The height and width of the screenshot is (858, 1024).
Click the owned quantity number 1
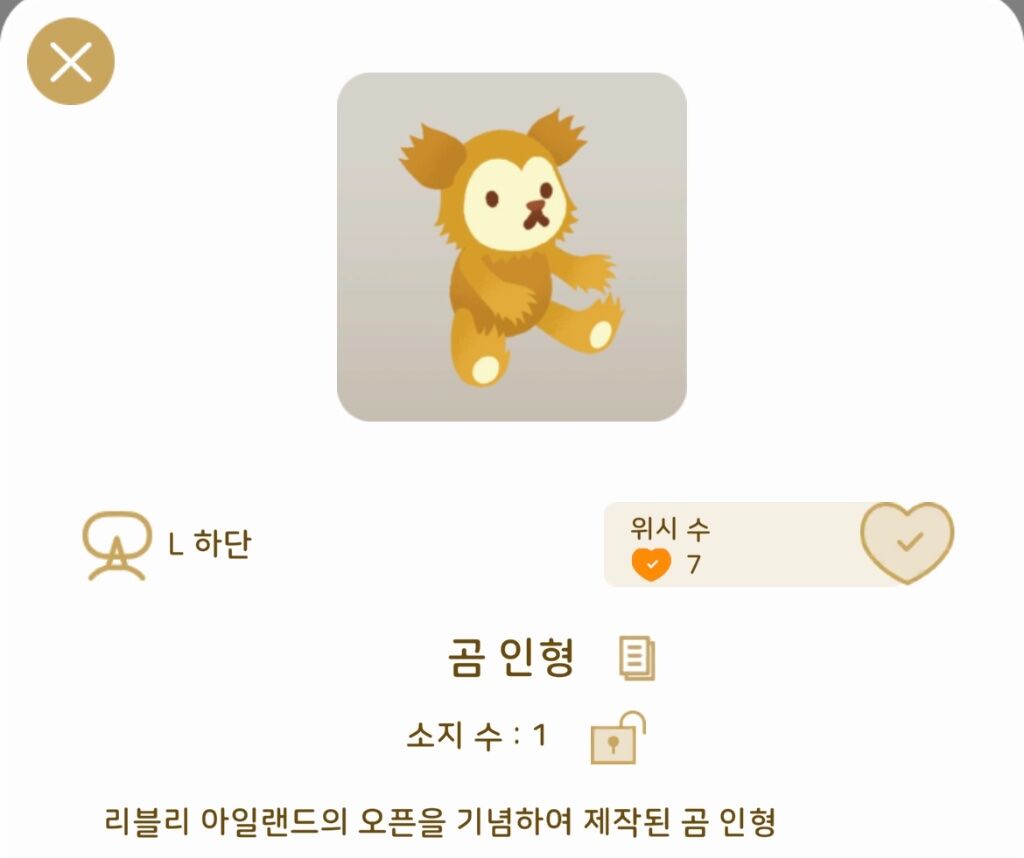click(x=539, y=736)
